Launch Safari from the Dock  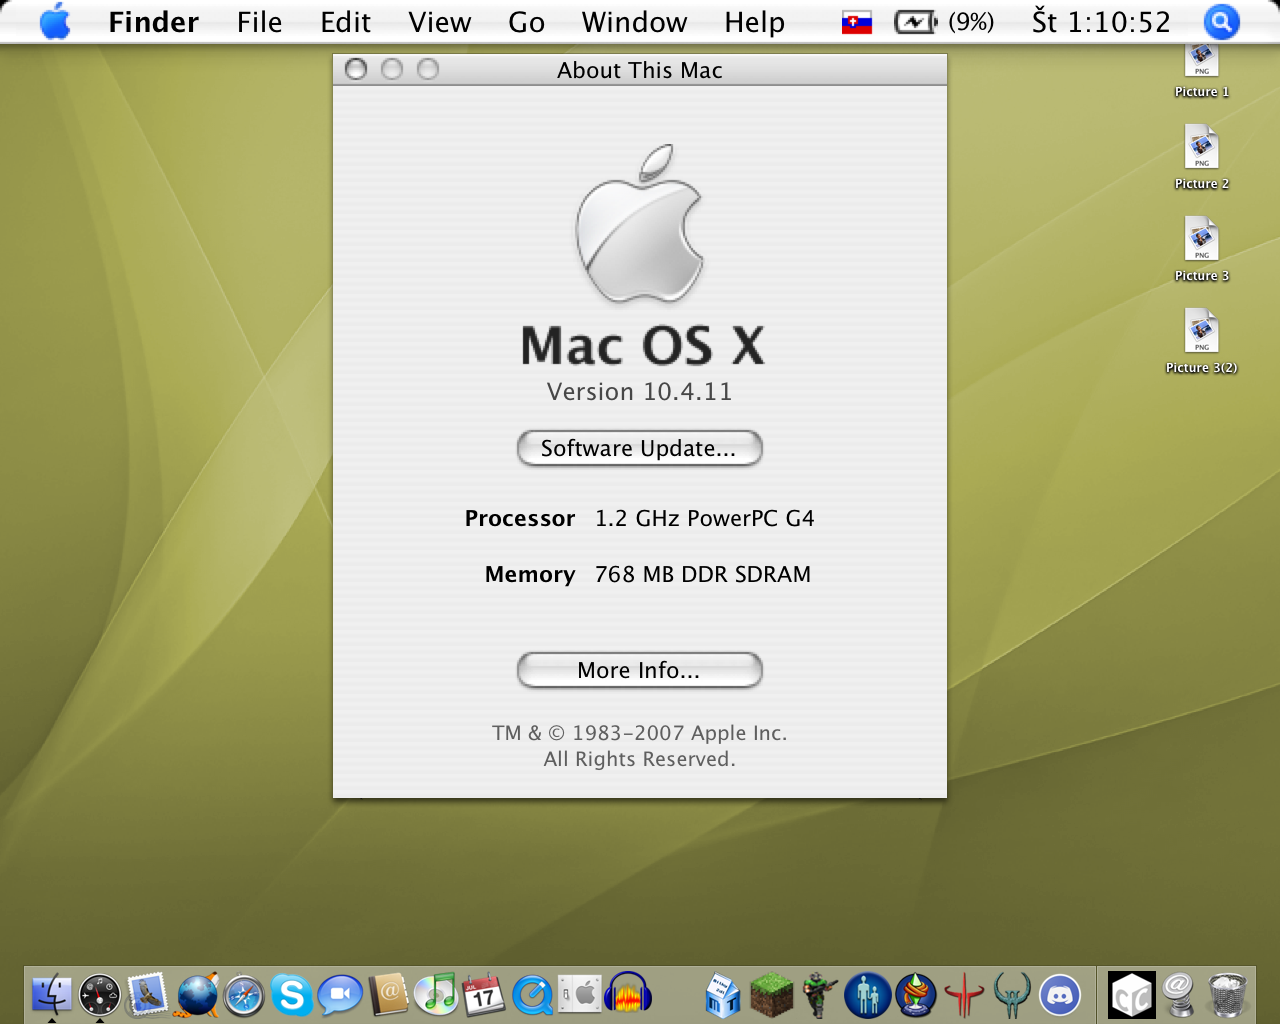click(244, 996)
